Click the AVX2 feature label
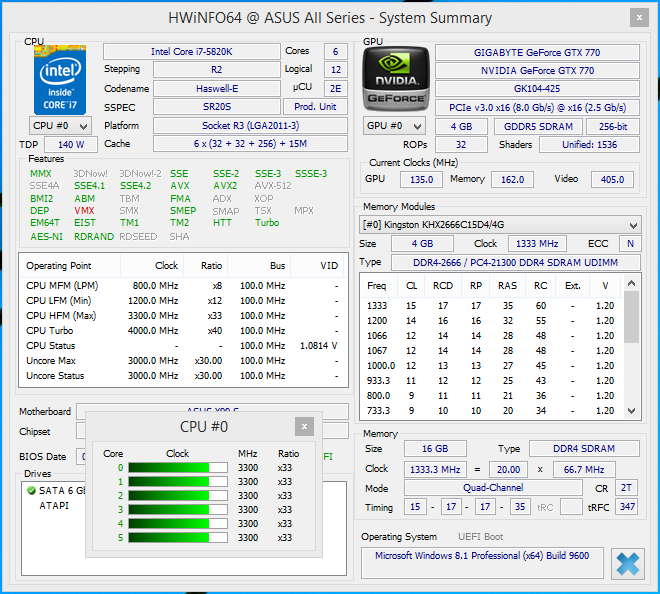The image size is (660, 594). [225, 186]
